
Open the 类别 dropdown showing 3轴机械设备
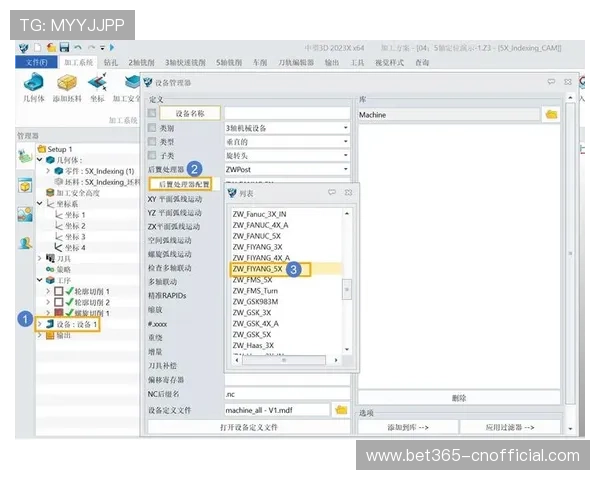[x=287, y=128]
